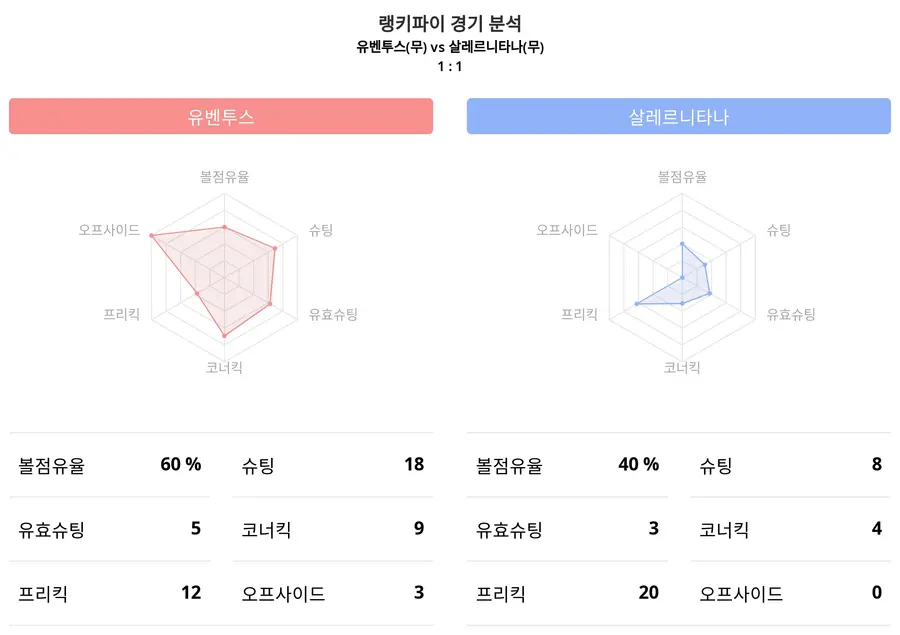This screenshot has height=635, width=900.
Task: Click Juventus 코너킥 value 9
Action: (x=419, y=528)
